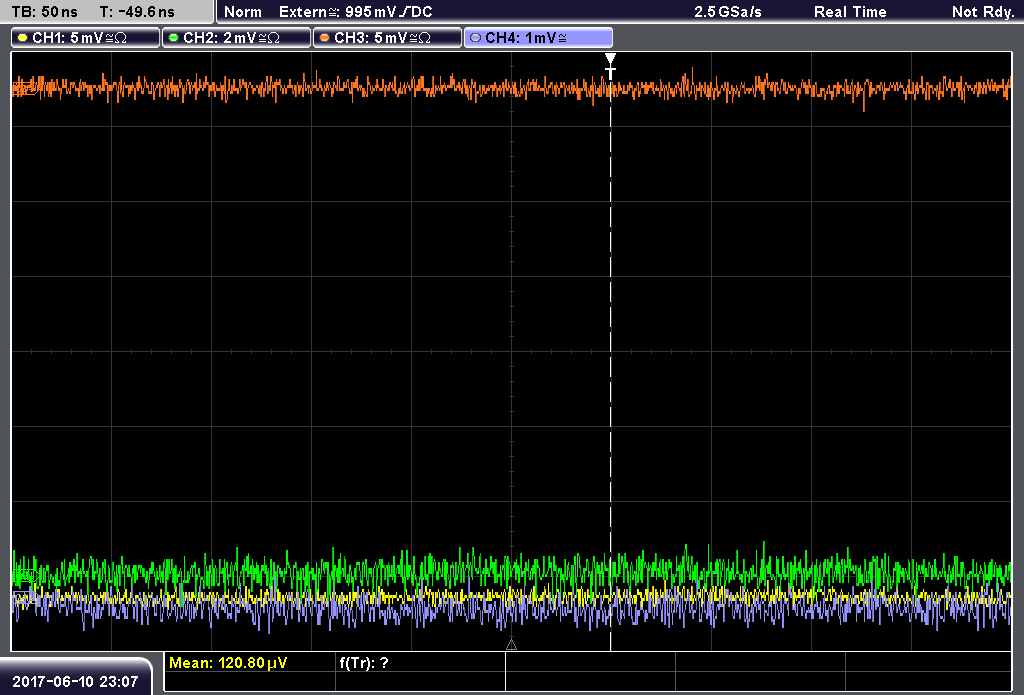Viewport: 1024px width, 695px height.
Task: Click the 2017-06-10 23:07 date stamp
Action: point(75,682)
